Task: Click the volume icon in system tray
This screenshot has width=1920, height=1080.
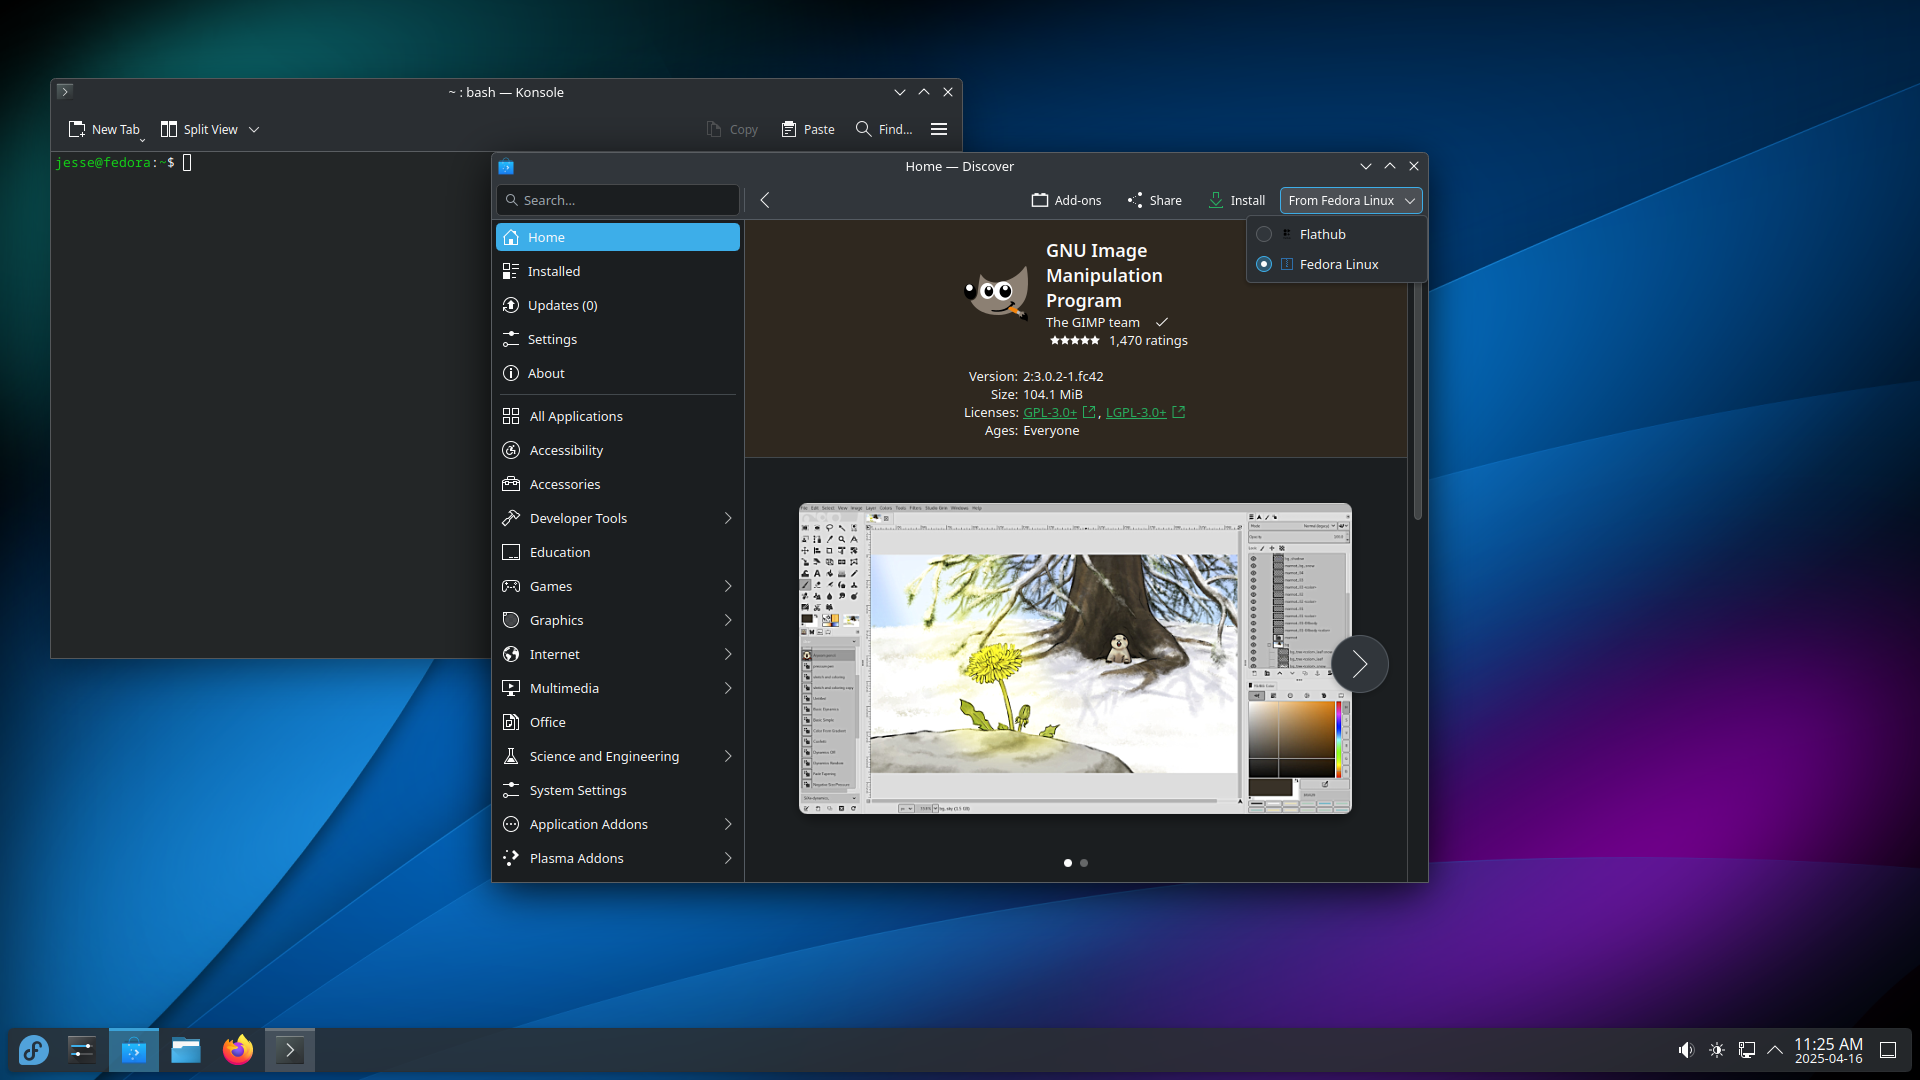Action: coord(1686,1050)
